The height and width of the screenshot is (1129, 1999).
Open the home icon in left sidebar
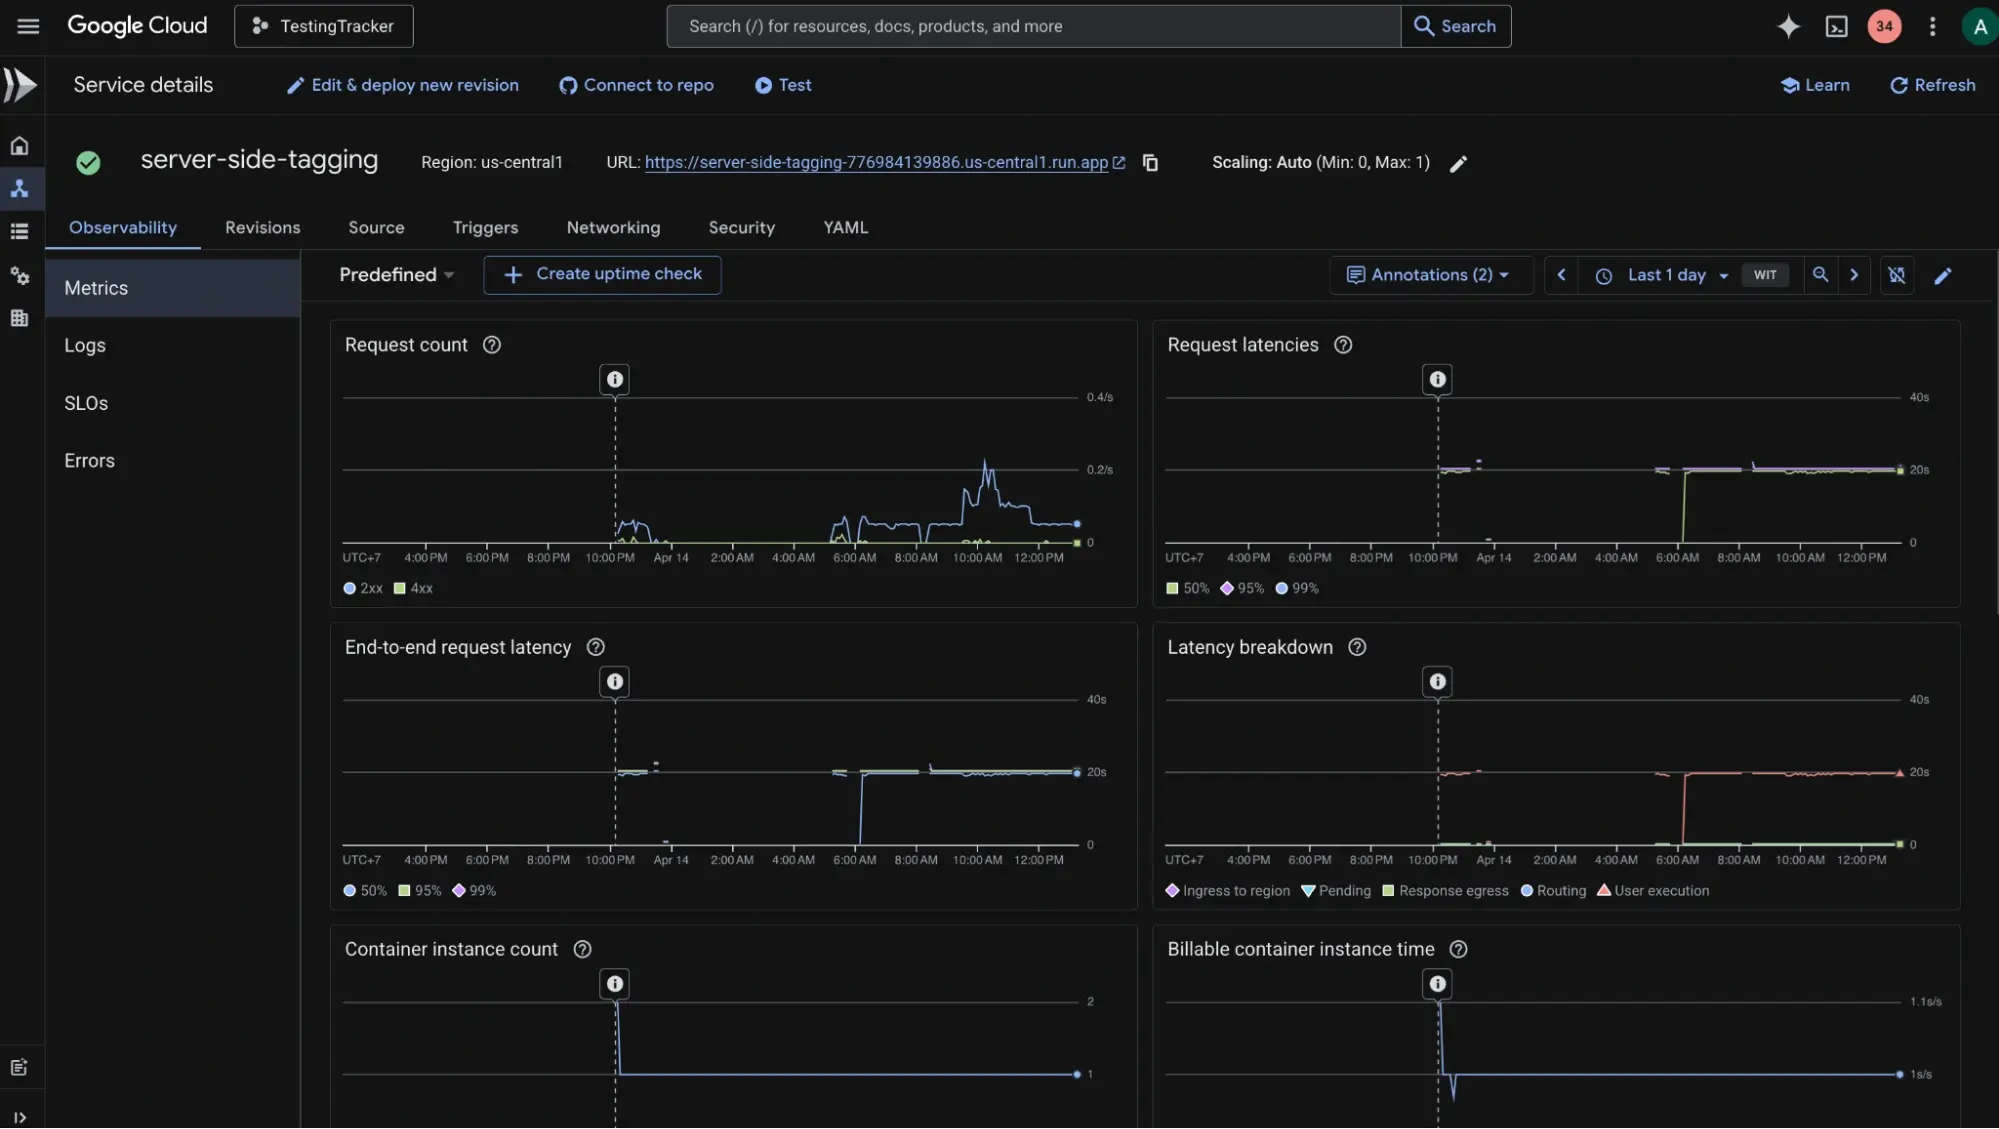point(19,146)
